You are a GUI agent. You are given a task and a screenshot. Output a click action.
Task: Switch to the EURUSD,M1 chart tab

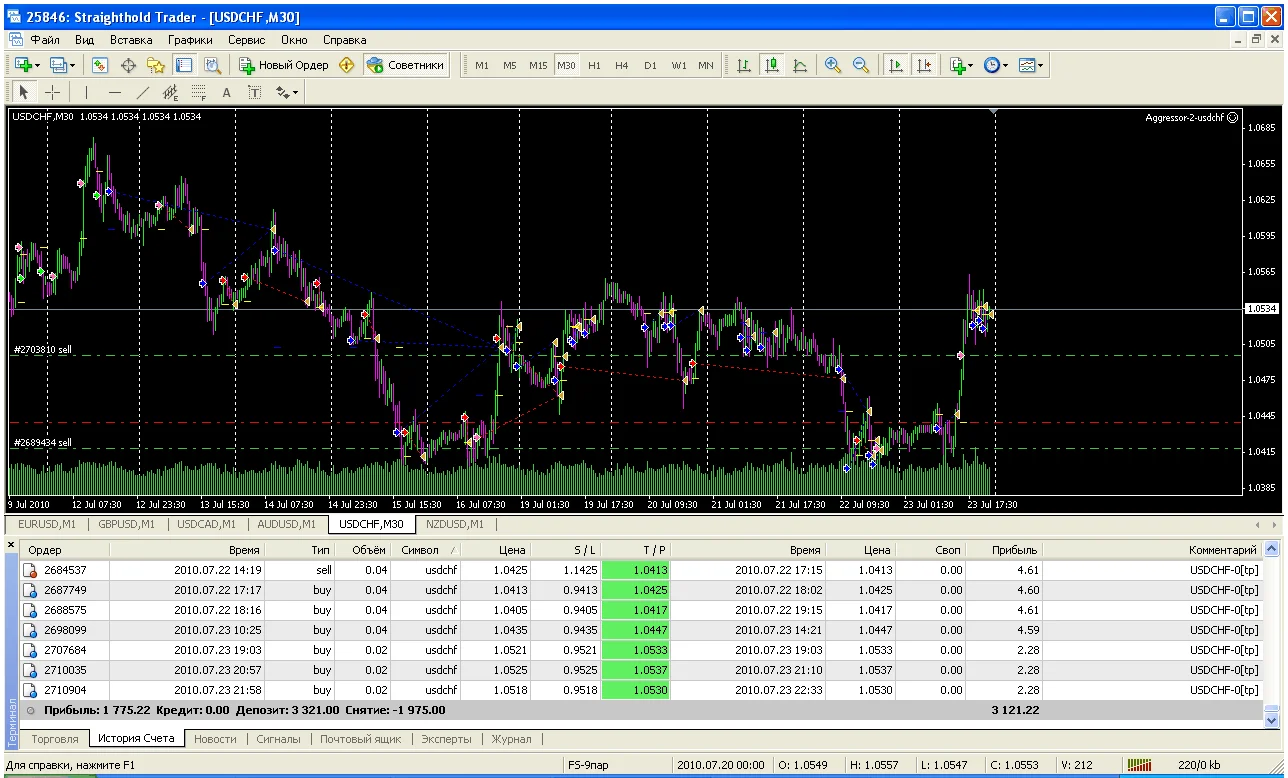tap(47, 524)
